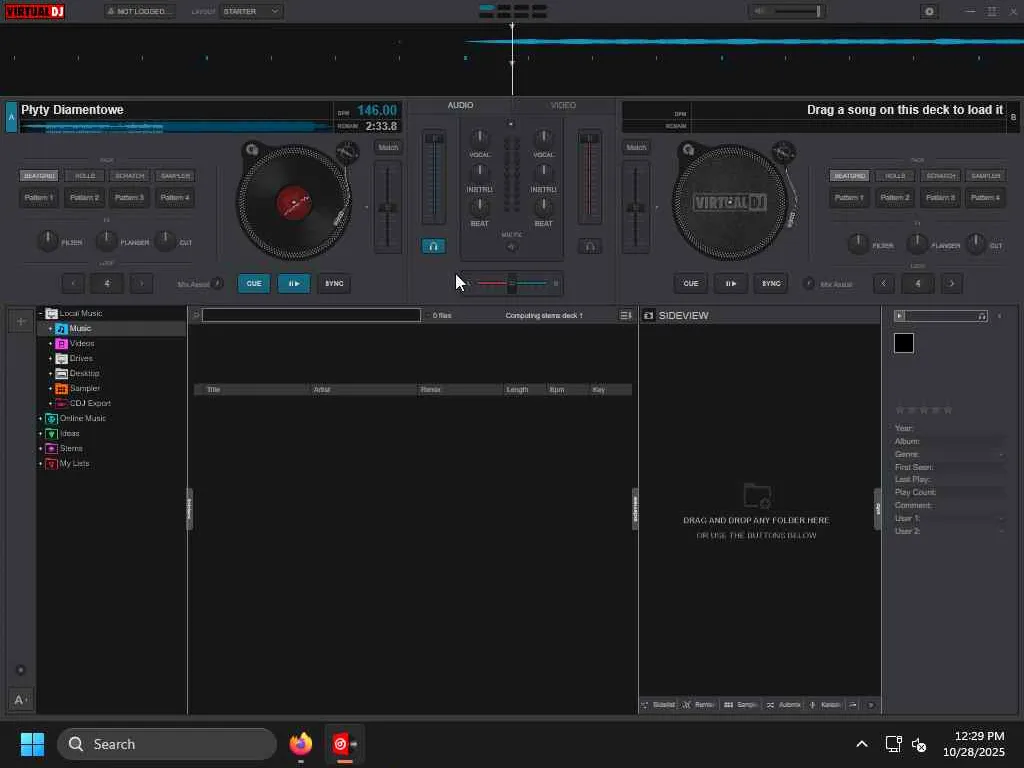This screenshot has width=1024, height=768.
Task: Click the Match button on deck A
Action: (388, 148)
